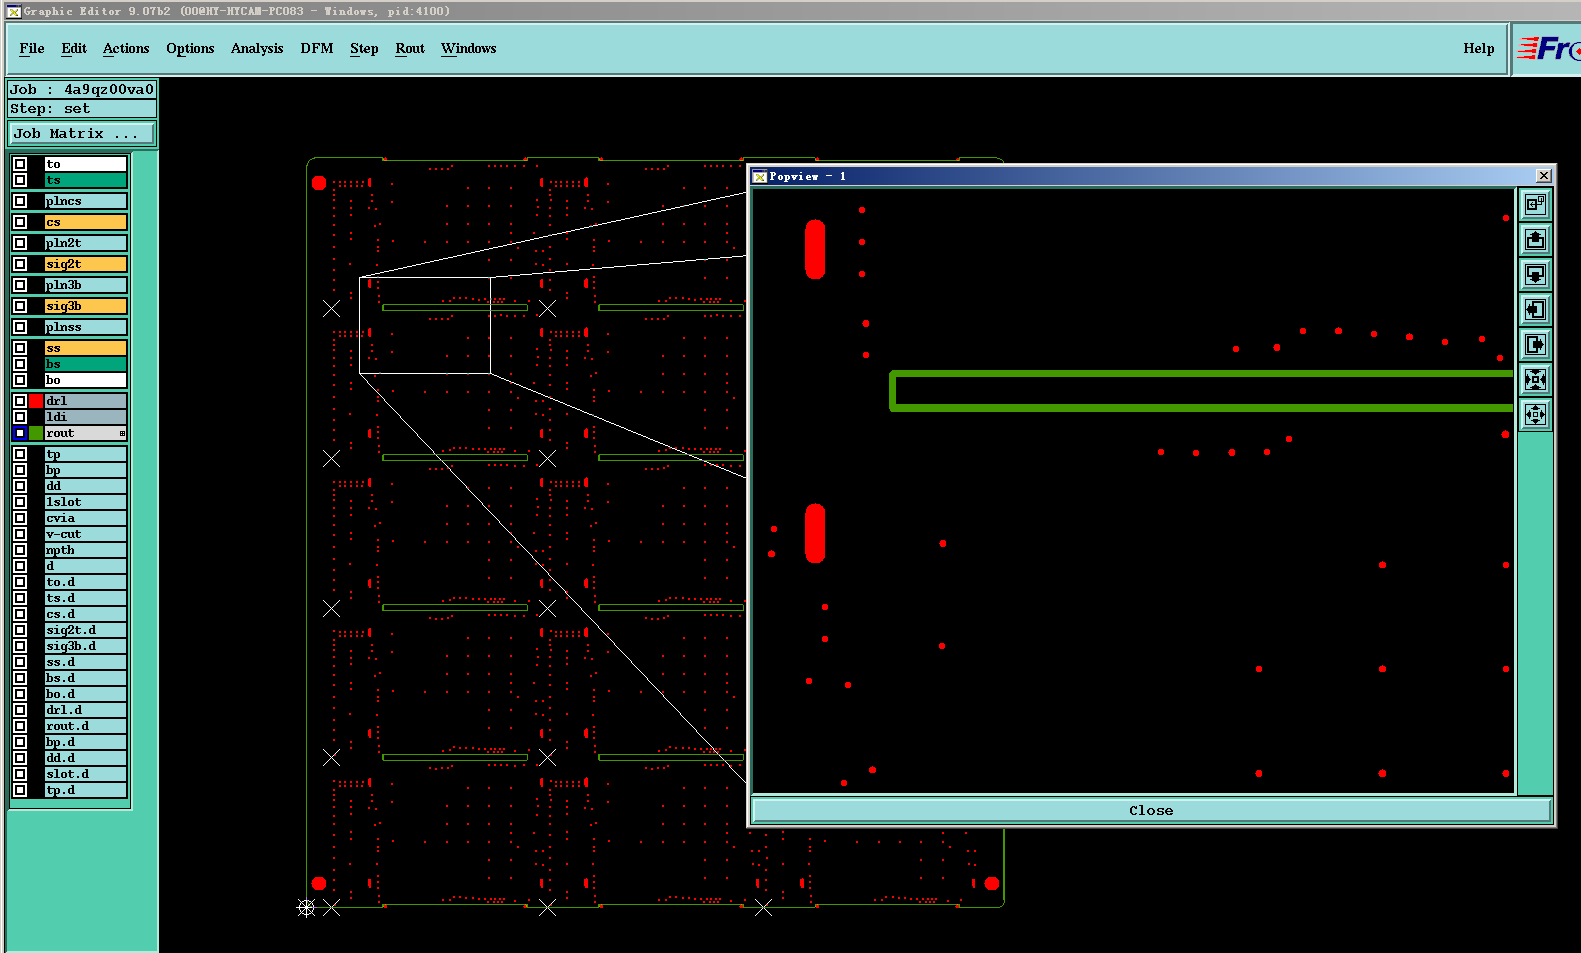
Task: Click the 'Job Matrix ...' button
Action: click(x=82, y=133)
